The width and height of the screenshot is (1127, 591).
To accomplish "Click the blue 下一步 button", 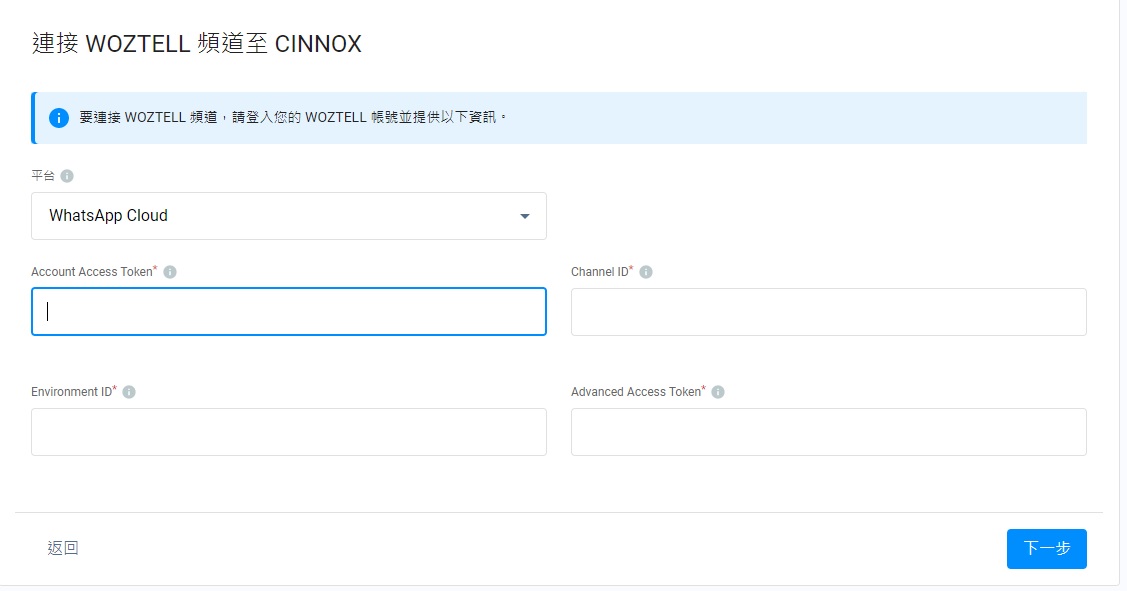I will (1046, 548).
